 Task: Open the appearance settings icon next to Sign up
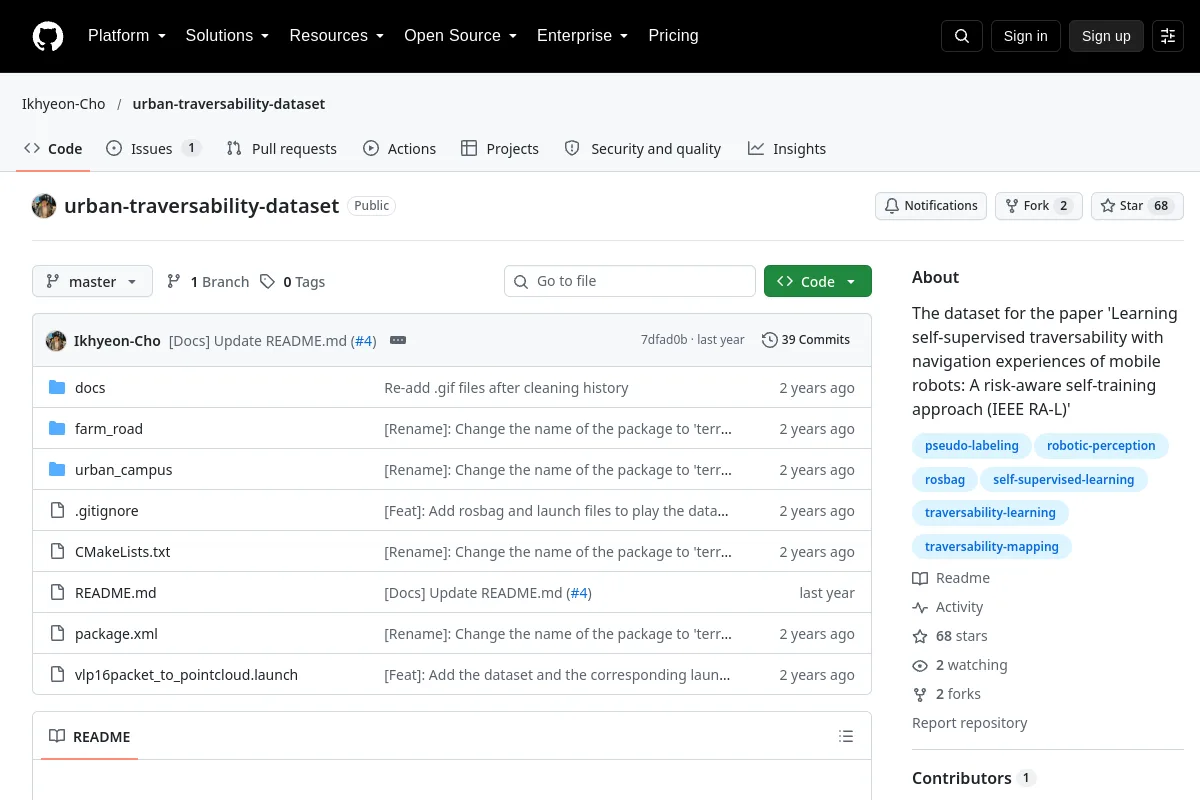pos(1168,36)
